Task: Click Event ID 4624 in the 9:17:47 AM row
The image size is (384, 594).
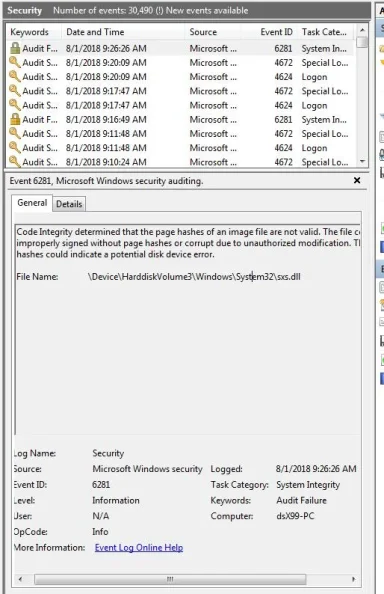Action: click(x=284, y=105)
